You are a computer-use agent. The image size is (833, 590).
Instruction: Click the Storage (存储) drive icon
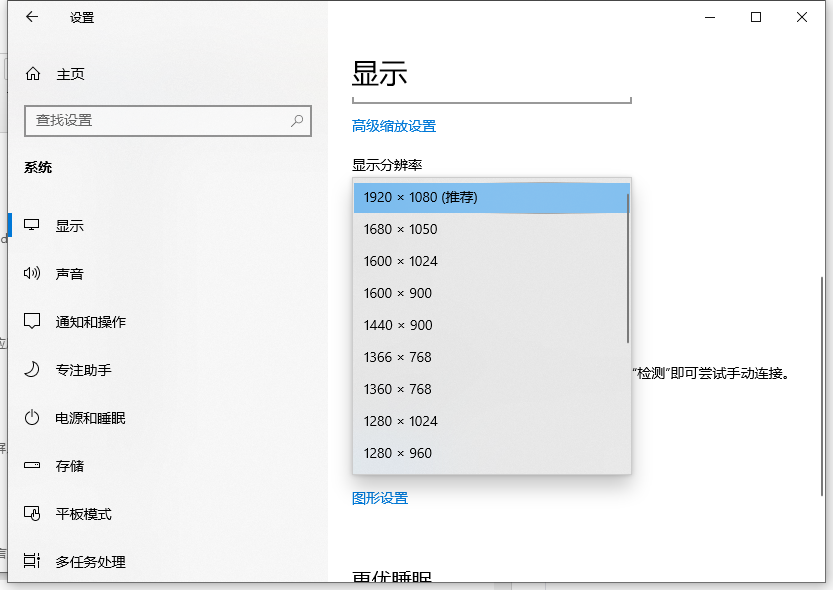coord(32,466)
